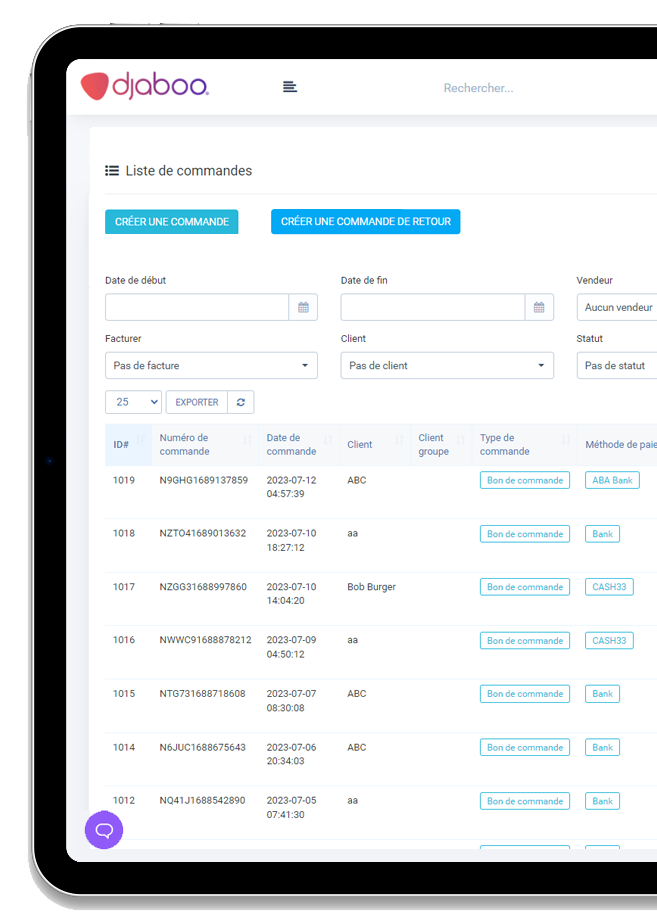Click Bon de commande tag for order 1015
The image size is (657, 920).
tap(524, 694)
